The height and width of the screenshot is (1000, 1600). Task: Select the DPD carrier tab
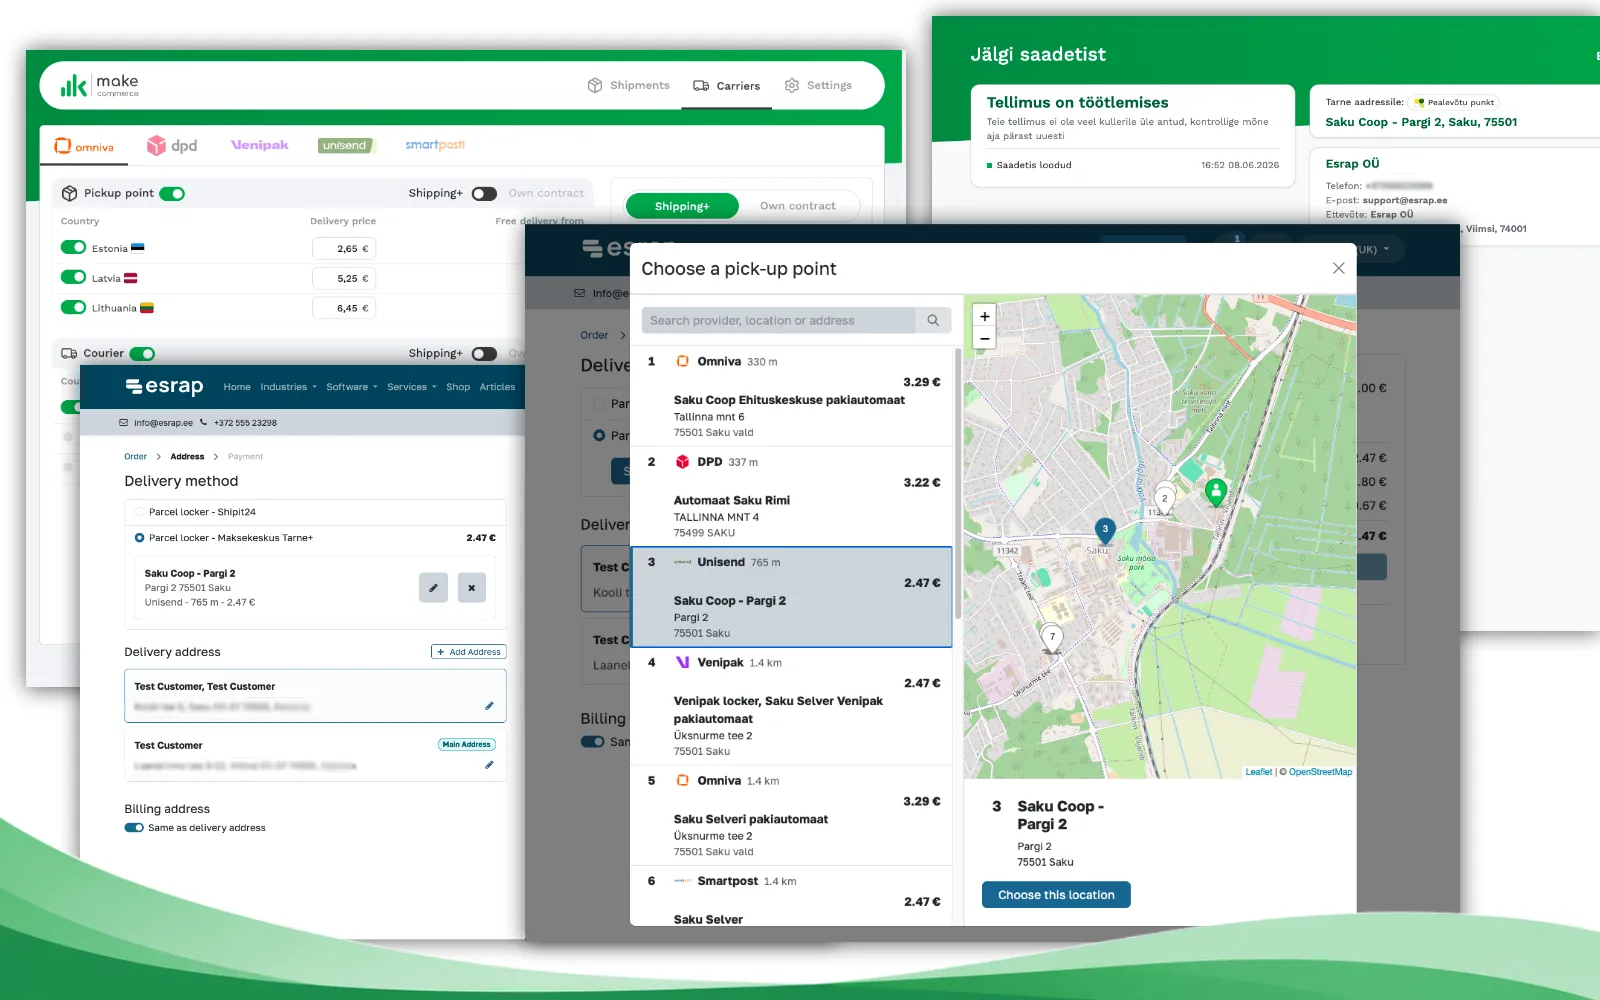(172, 146)
